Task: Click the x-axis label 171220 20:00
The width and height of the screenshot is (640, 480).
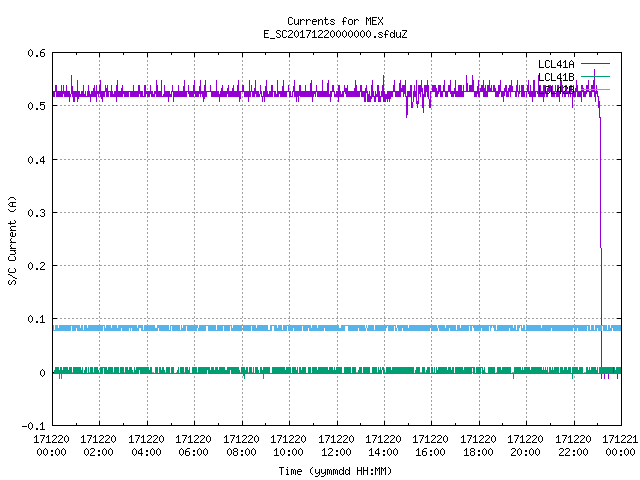Action: (525, 446)
